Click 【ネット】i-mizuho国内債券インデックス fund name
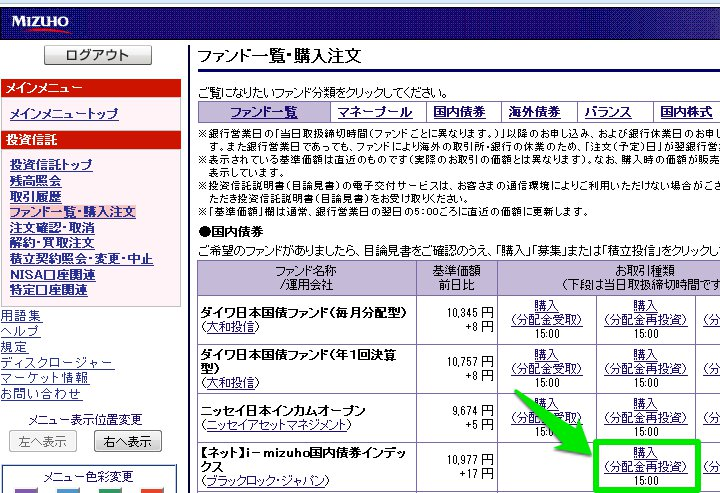The height and width of the screenshot is (493, 720). pyautogui.click(x=303, y=459)
